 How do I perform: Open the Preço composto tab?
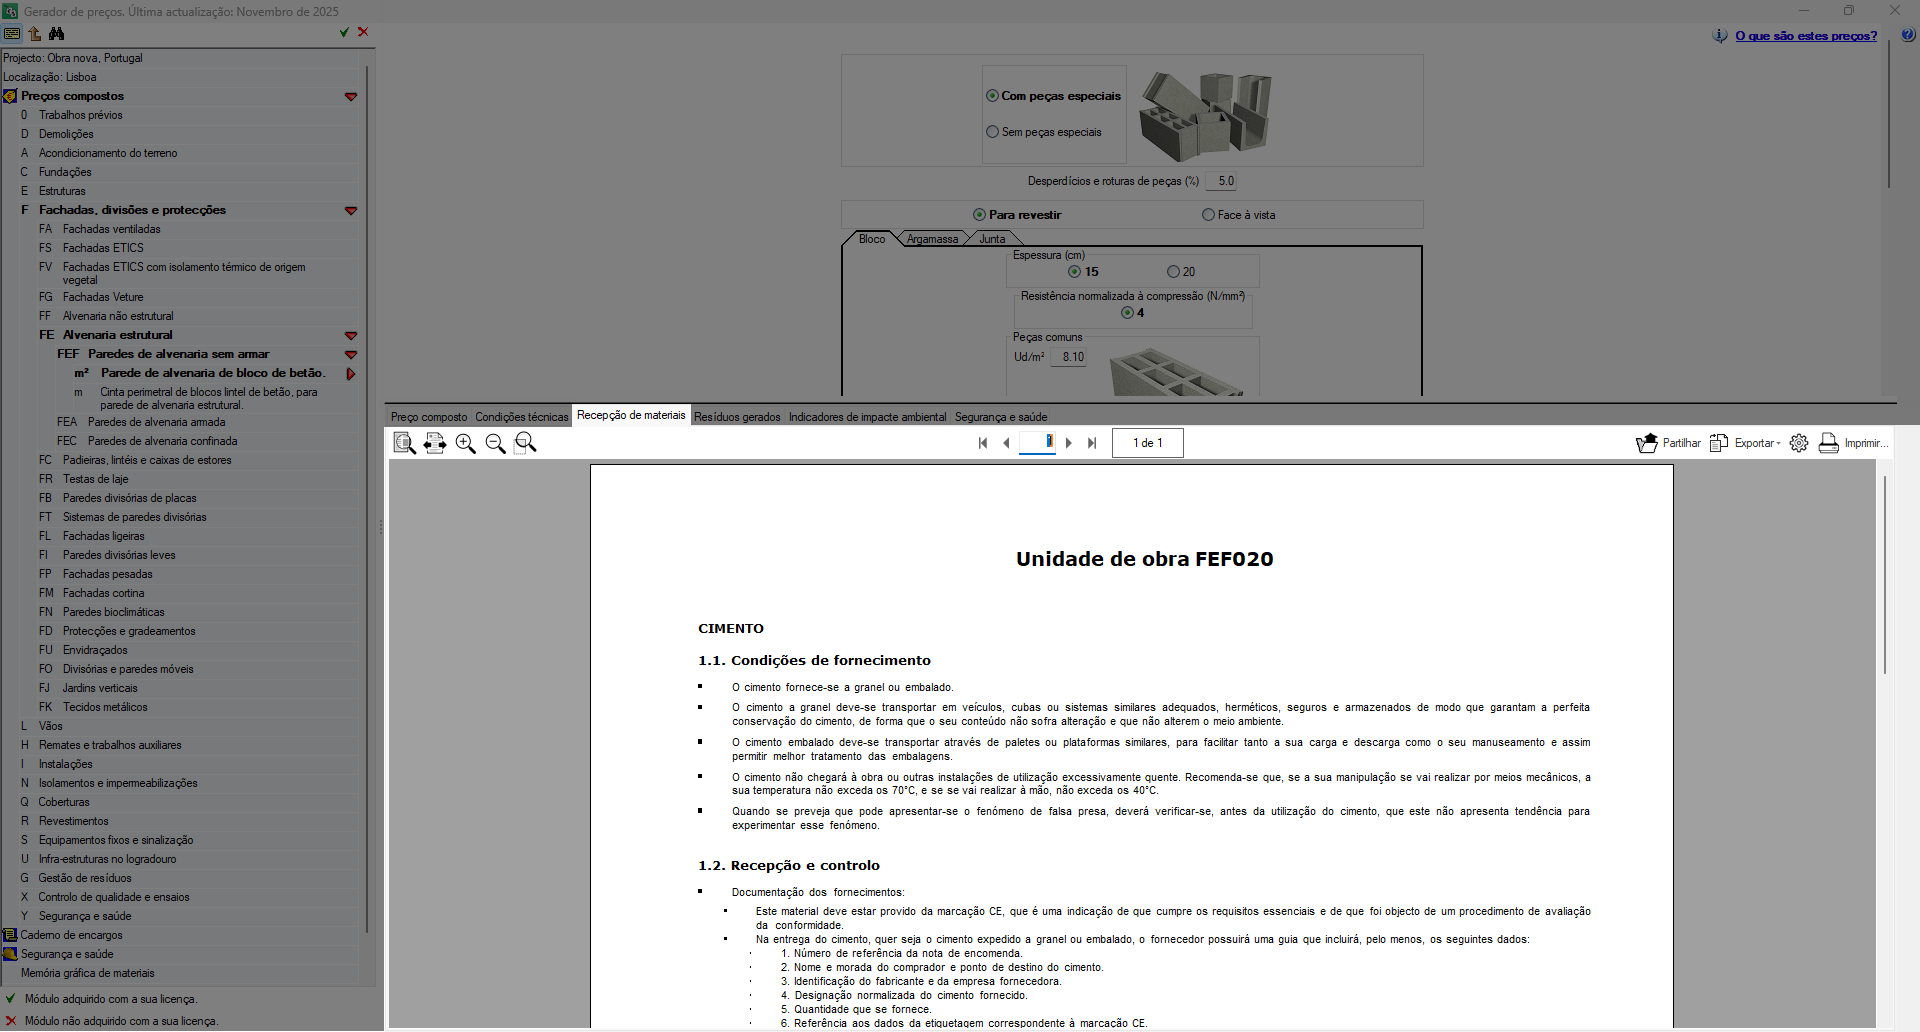429,417
